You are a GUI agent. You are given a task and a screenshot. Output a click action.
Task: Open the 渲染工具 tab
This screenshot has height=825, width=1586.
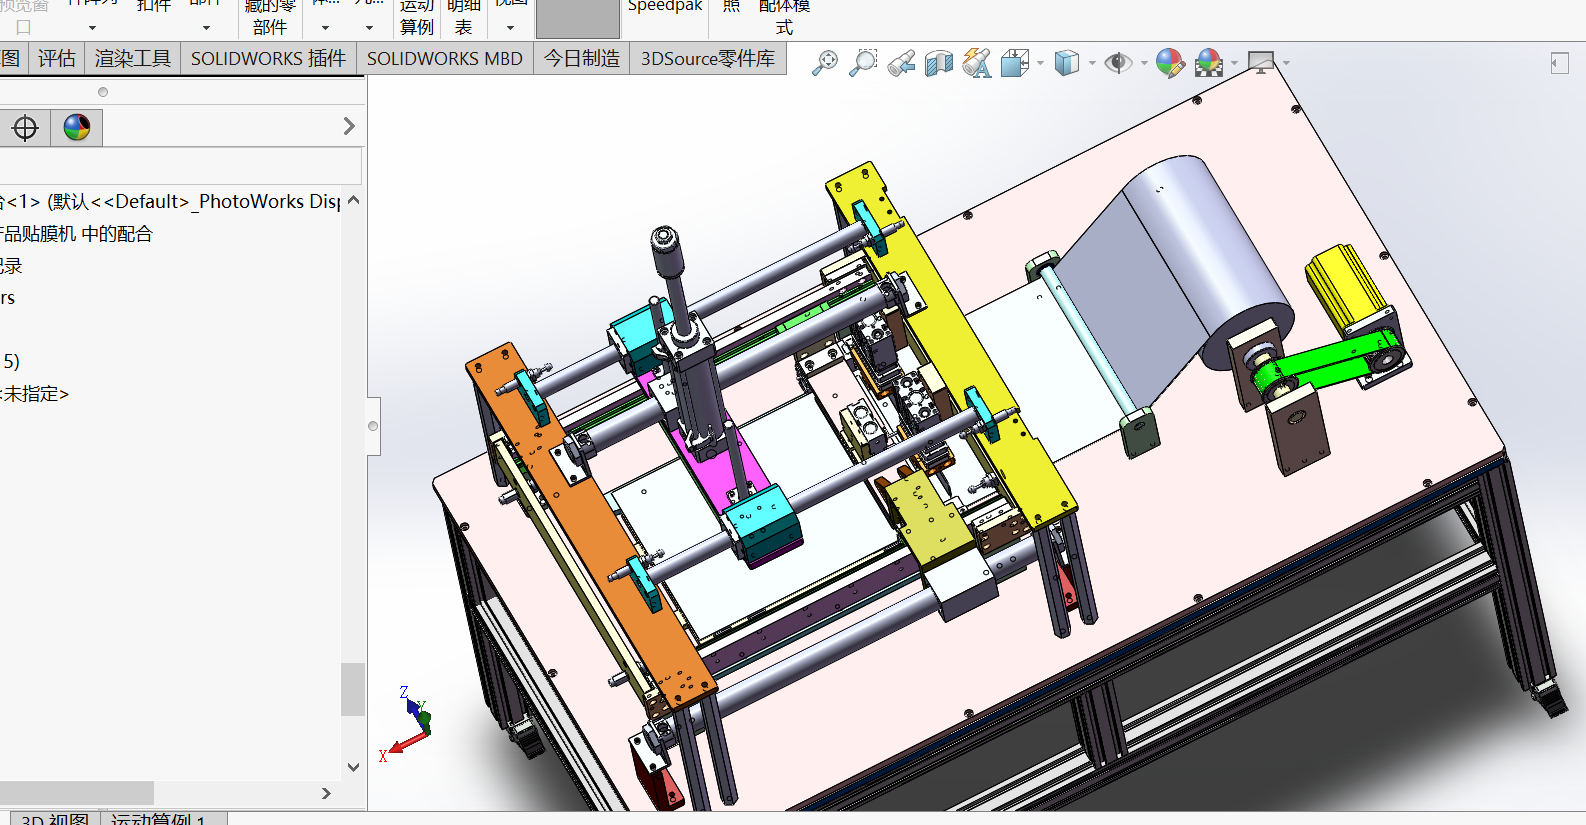point(133,59)
